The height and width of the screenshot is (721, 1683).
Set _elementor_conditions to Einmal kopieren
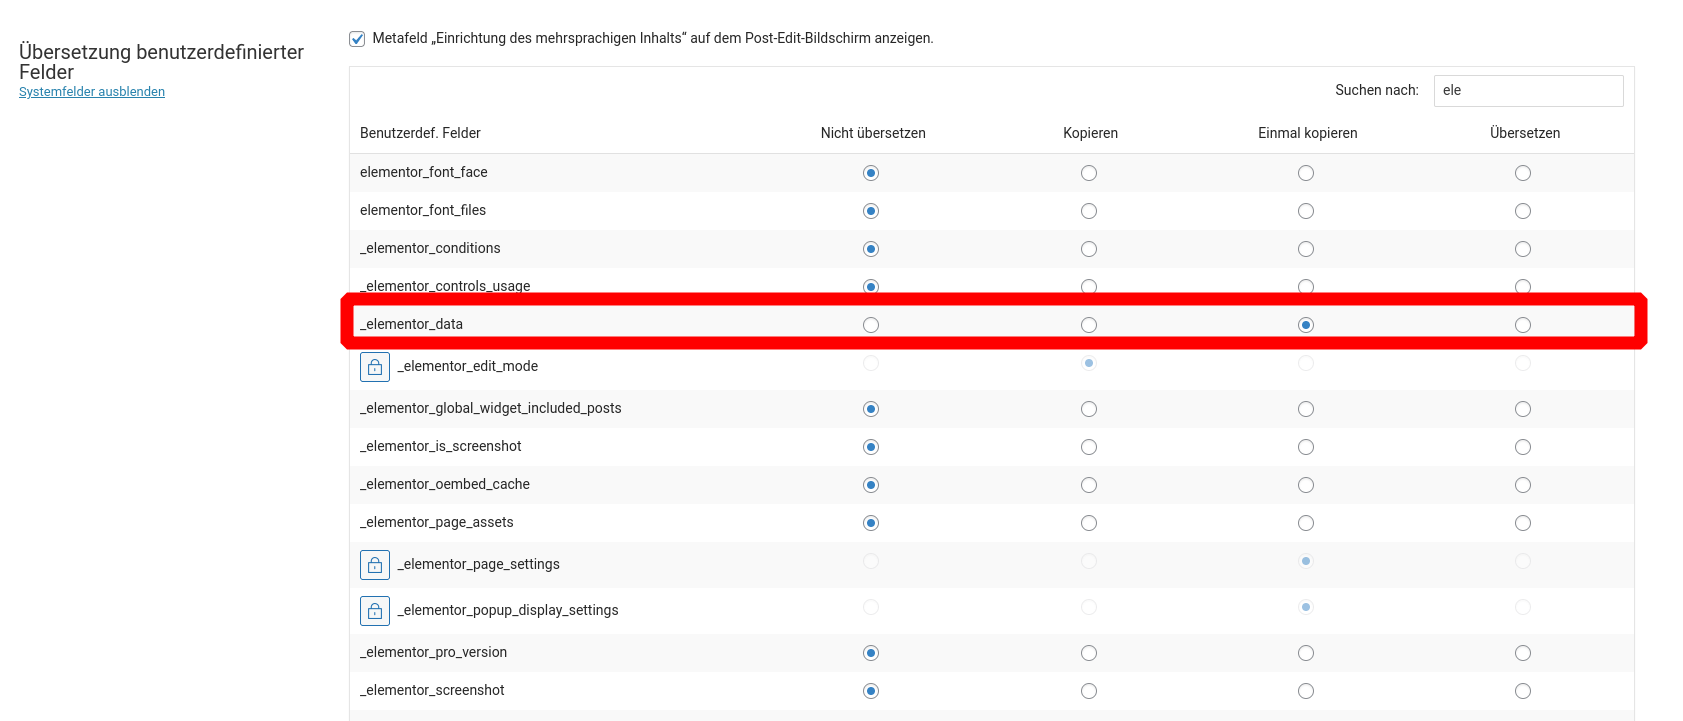(x=1306, y=249)
